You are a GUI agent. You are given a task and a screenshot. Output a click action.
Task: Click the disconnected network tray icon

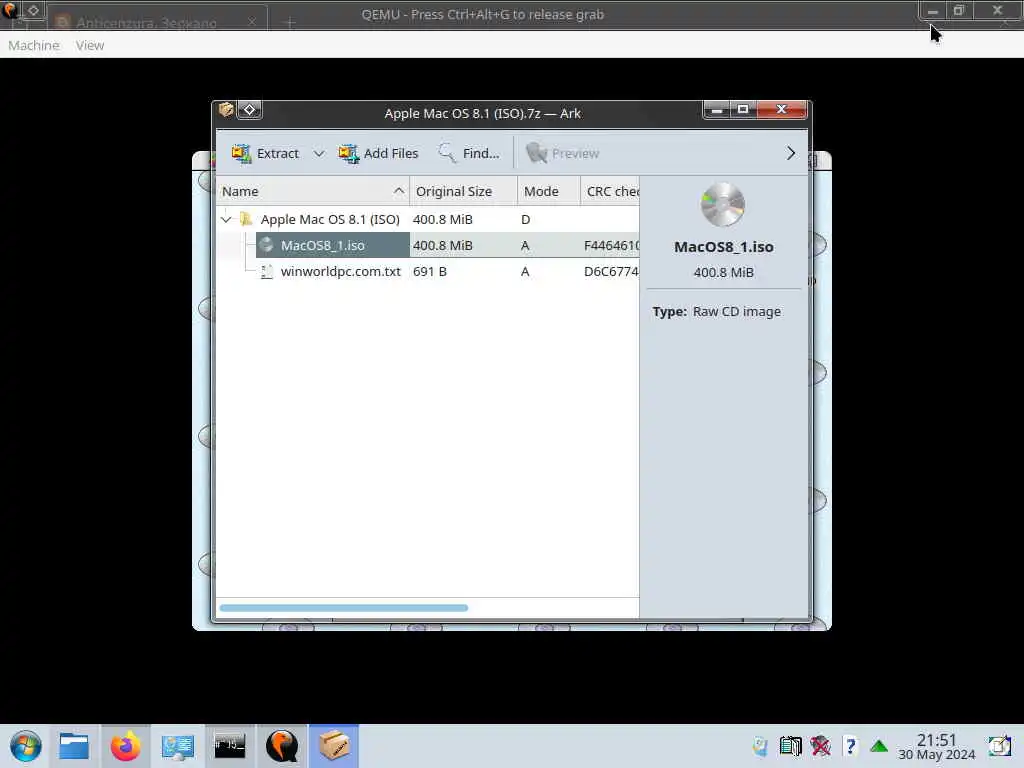point(820,746)
